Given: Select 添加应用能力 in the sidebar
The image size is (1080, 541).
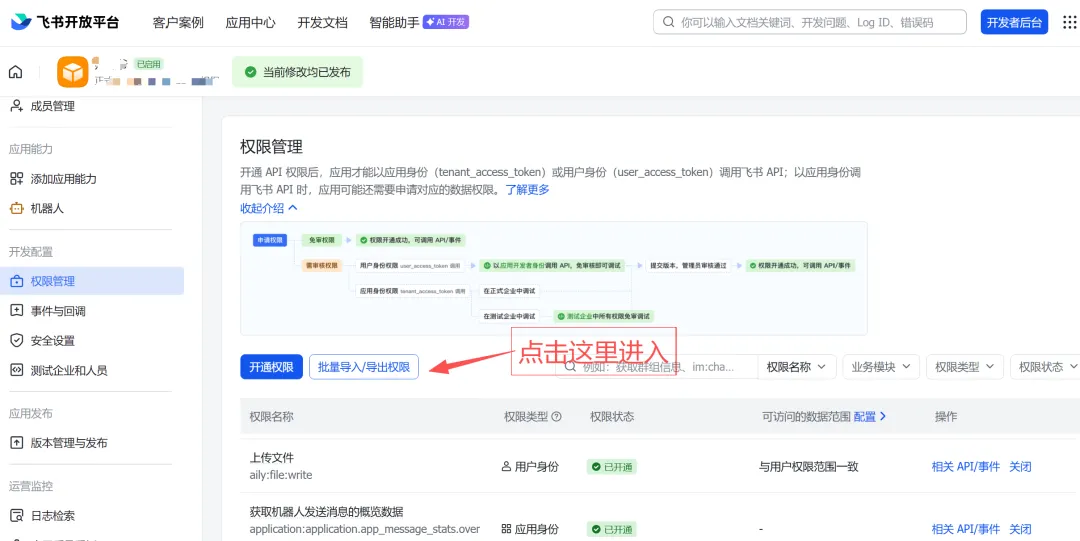Looking at the screenshot, I should 63,178.
